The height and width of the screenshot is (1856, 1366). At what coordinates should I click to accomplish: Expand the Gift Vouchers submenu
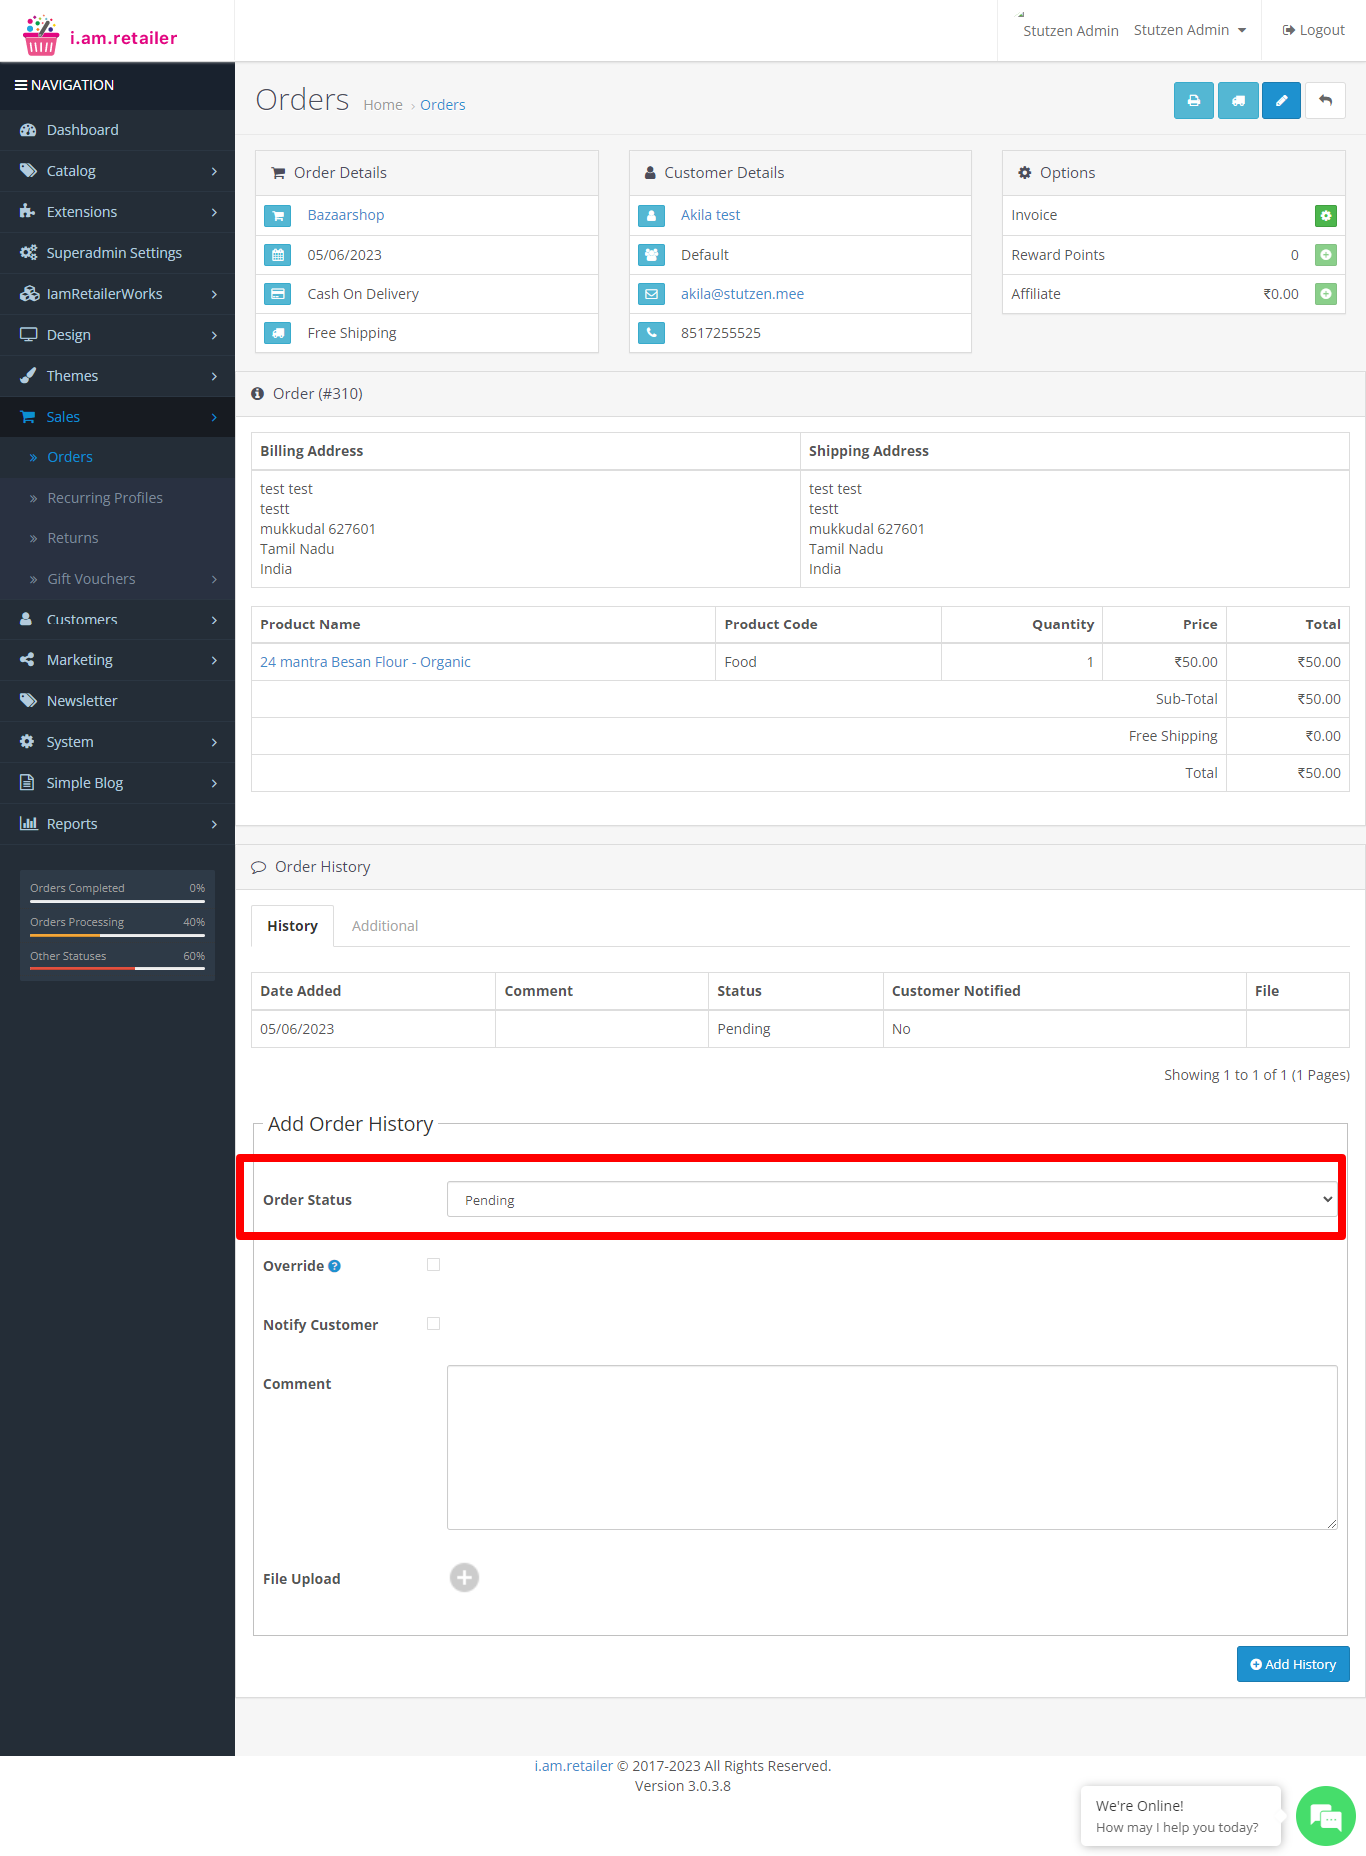(x=117, y=579)
